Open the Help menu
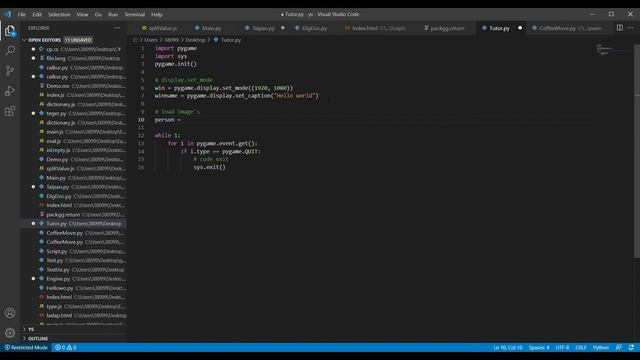 (157, 14)
